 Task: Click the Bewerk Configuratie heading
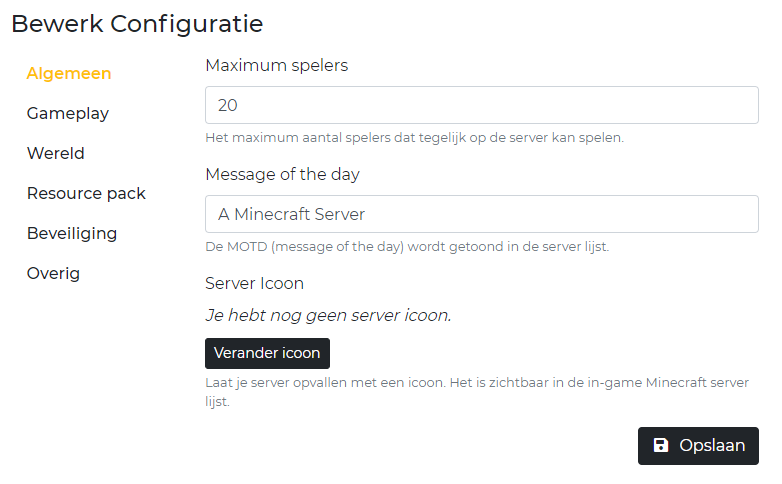[x=137, y=23]
